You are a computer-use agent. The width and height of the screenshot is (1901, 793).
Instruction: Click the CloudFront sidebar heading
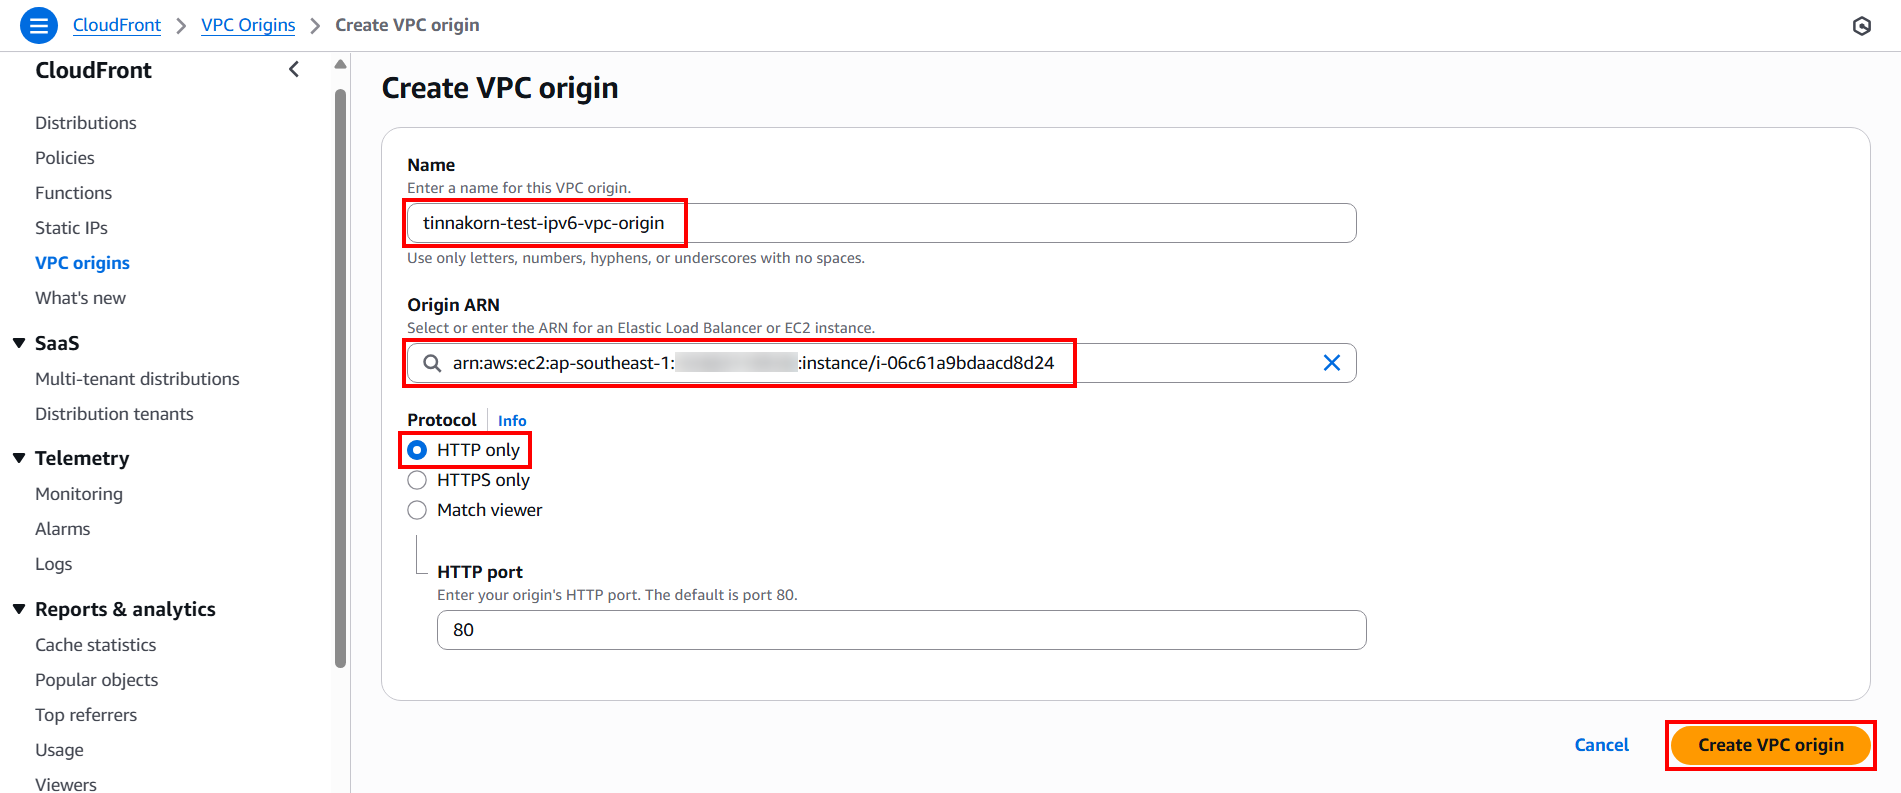(93, 70)
